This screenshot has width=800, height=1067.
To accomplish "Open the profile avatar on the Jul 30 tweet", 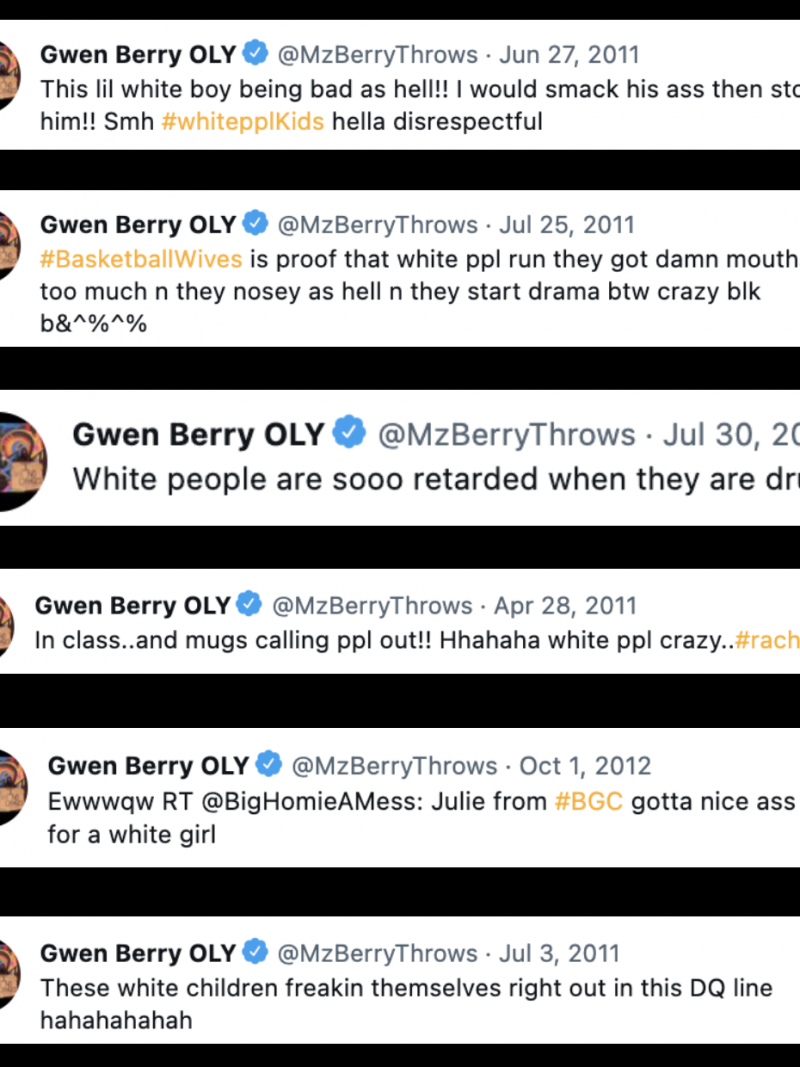I will (x=22, y=460).
